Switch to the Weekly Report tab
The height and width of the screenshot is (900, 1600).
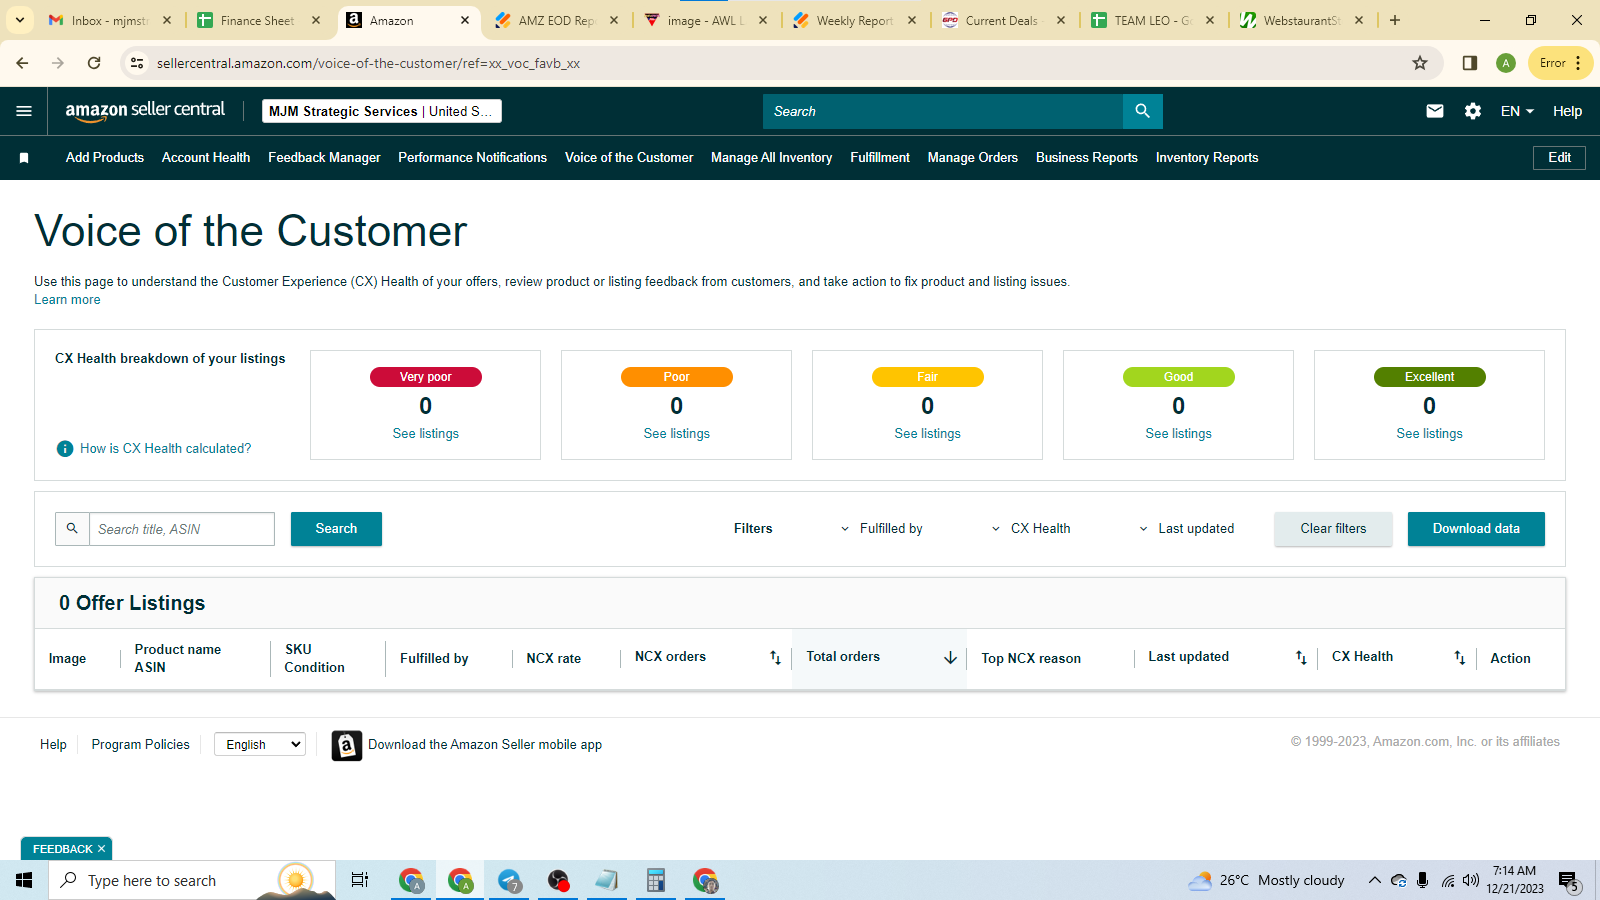[854, 20]
